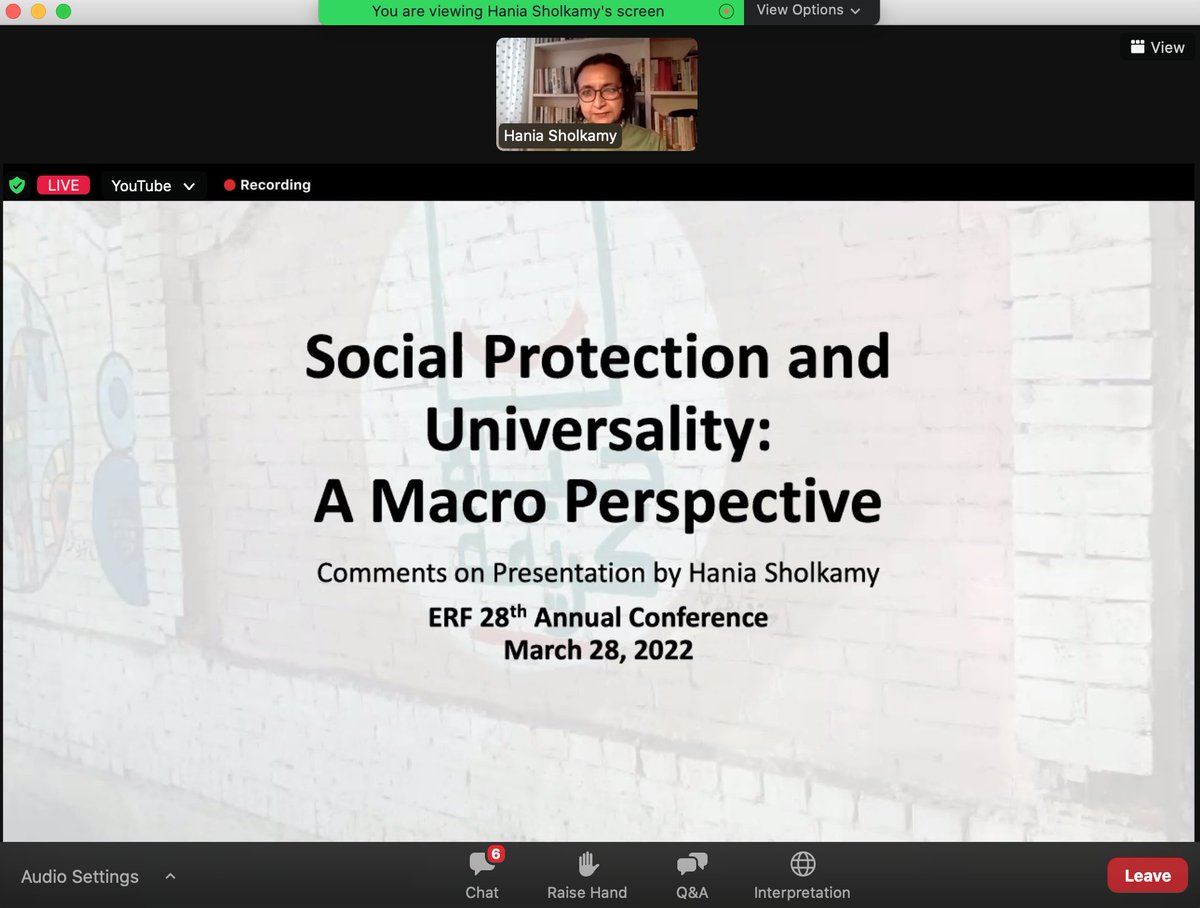Viewport: 1200px width, 908px height.
Task: Click 'Comments on Presentation by Hania Sholkamy' text
Action: (x=598, y=573)
